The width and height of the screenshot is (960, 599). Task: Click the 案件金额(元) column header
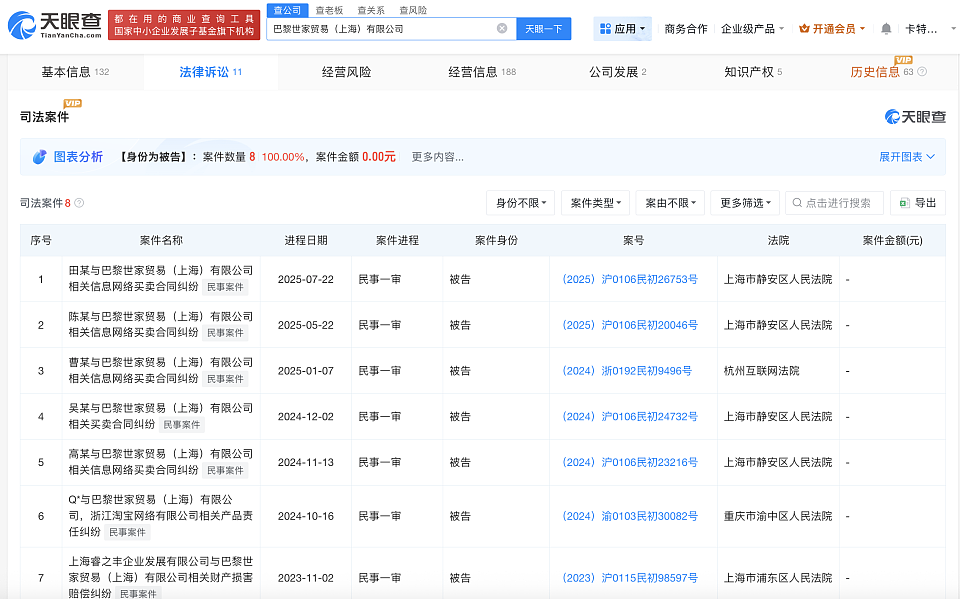(x=892, y=240)
